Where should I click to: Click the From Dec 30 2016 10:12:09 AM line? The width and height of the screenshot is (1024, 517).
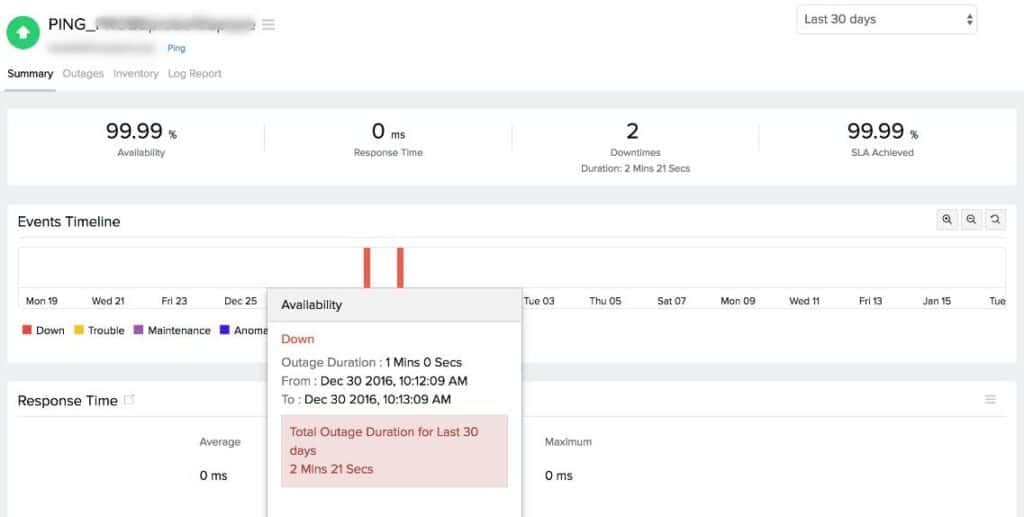pos(374,381)
